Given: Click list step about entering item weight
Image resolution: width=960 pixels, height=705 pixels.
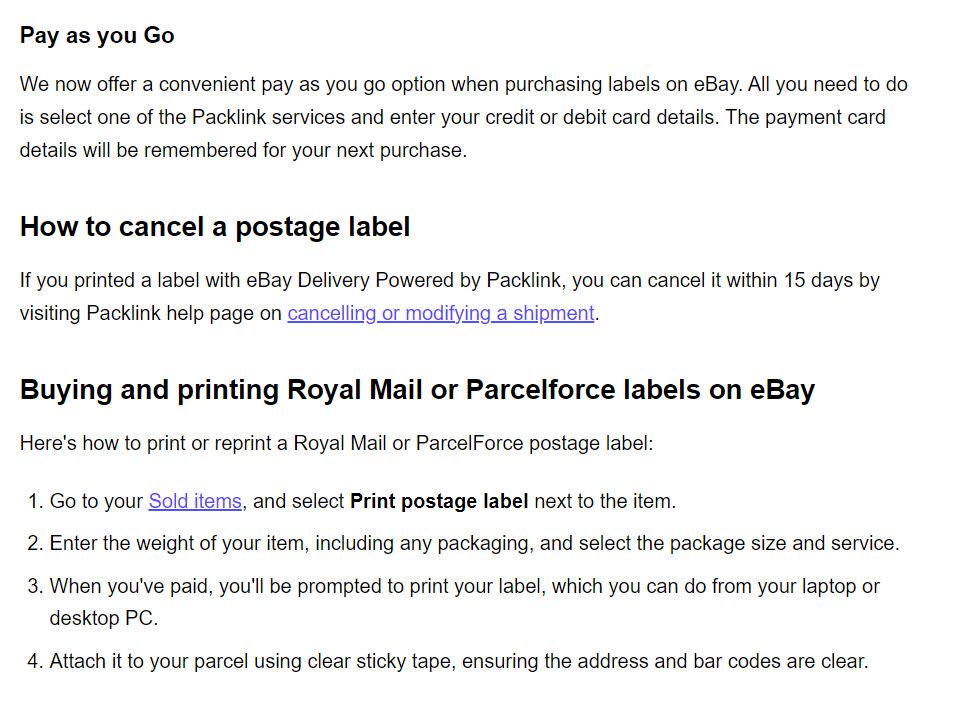Looking at the screenshot, I should pos(474,544).
